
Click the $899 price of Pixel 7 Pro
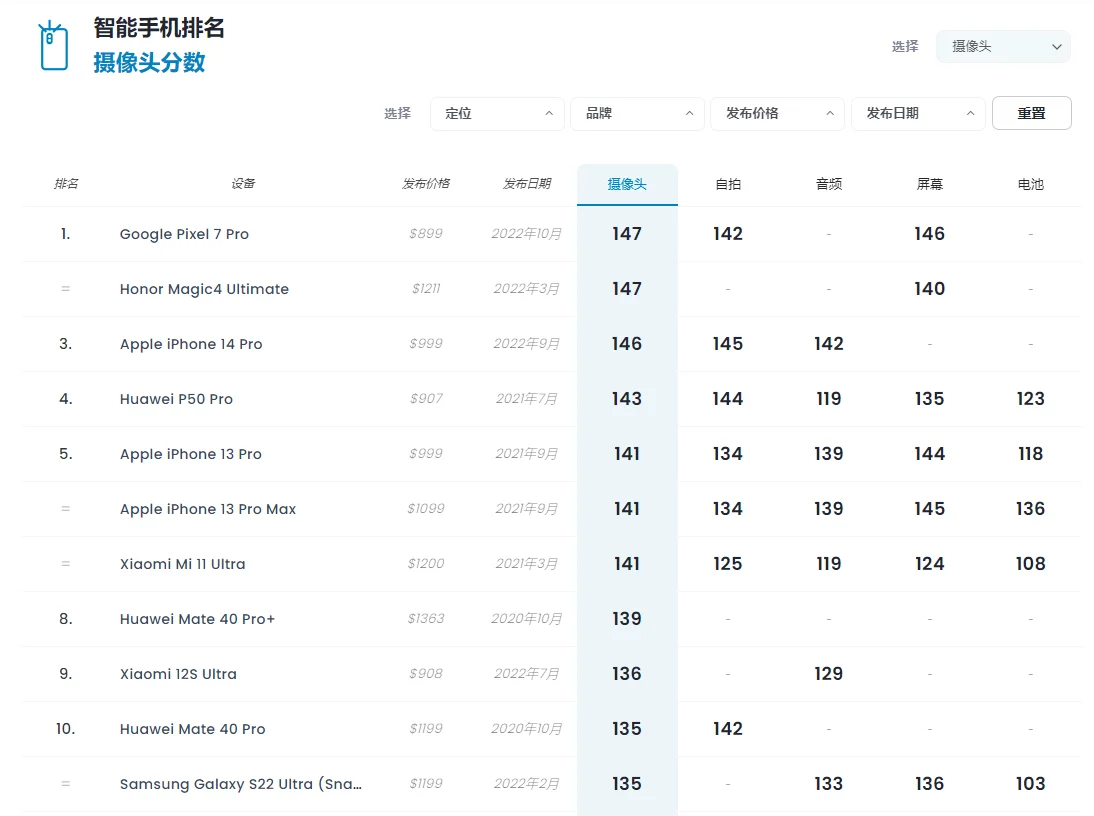point(426,234)
